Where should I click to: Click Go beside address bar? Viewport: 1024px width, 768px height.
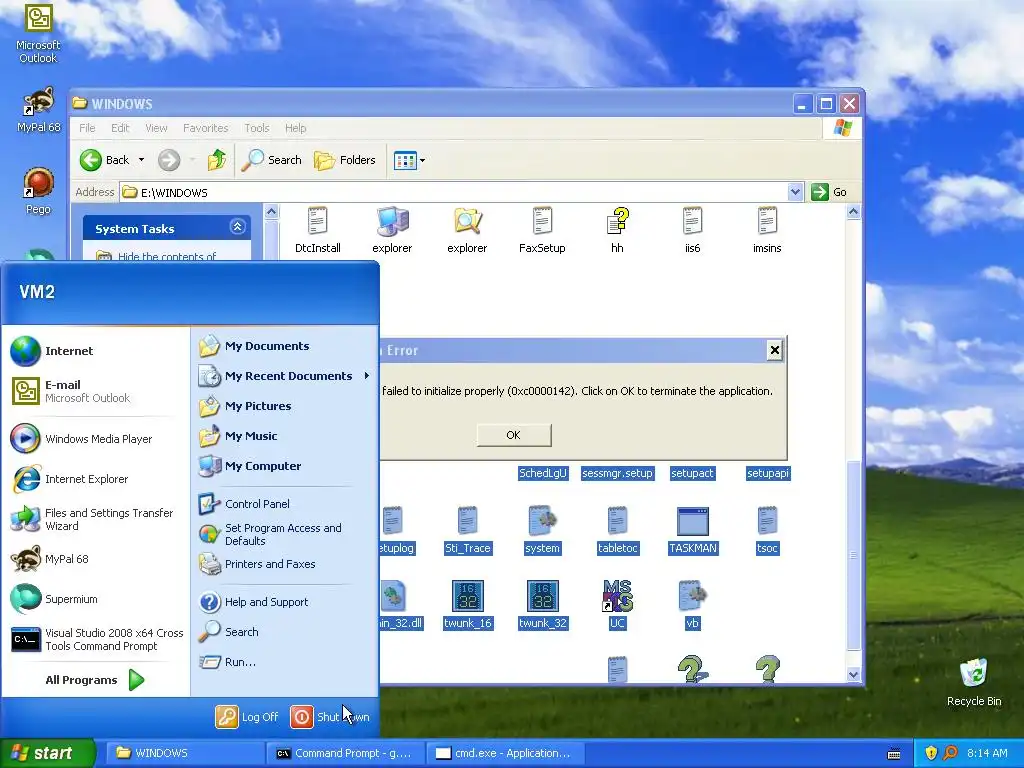click(829, 192)
